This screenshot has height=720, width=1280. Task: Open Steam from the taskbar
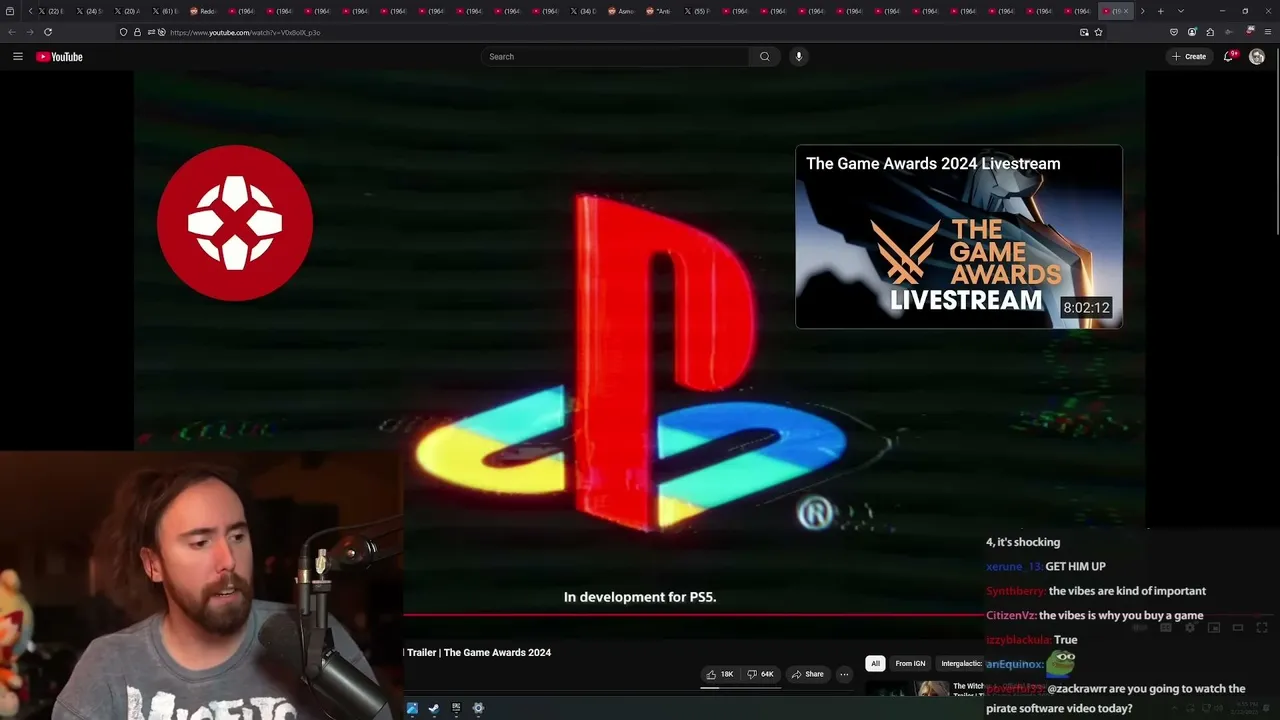(434, 708)
